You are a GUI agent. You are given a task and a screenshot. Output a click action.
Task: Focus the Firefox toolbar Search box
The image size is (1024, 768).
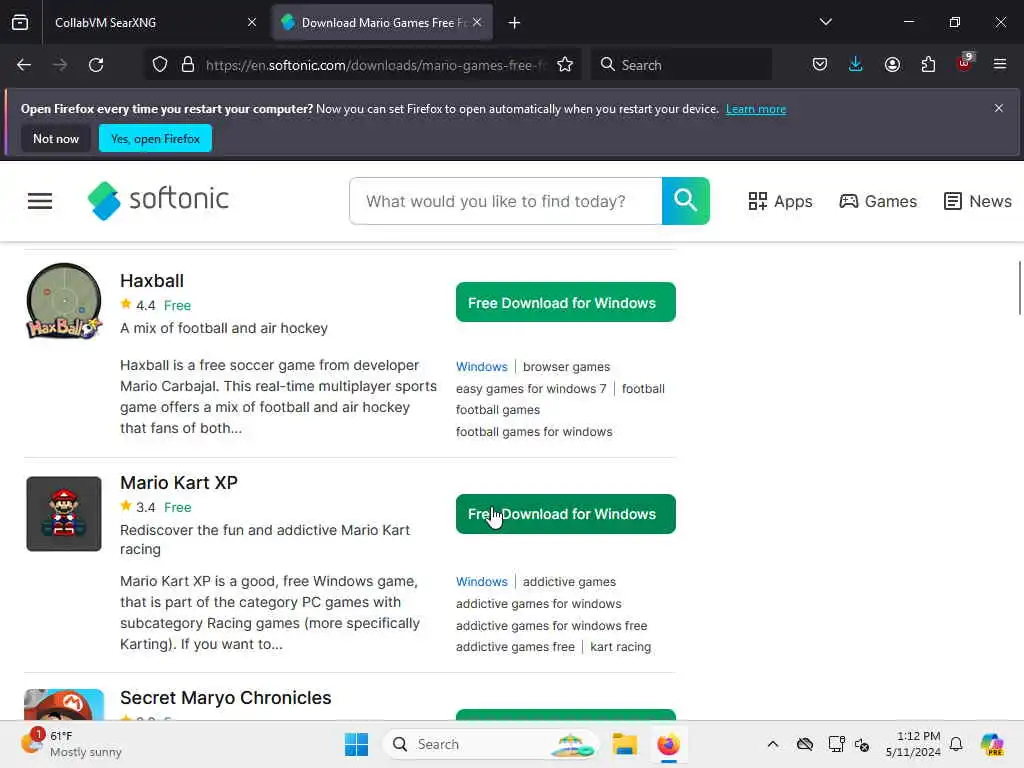[x=681, y=65]
